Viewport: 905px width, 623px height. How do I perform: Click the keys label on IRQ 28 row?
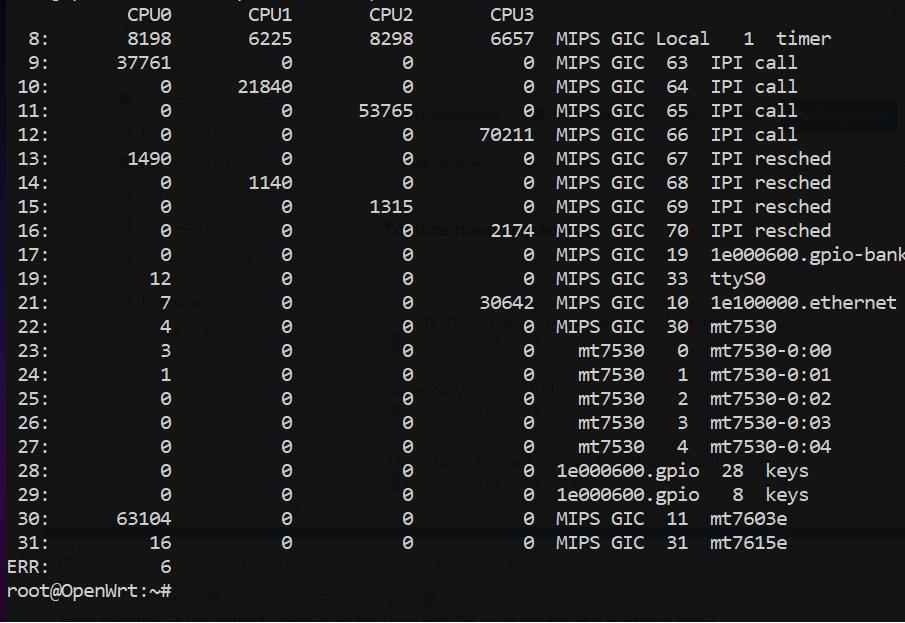pos(787,471)
